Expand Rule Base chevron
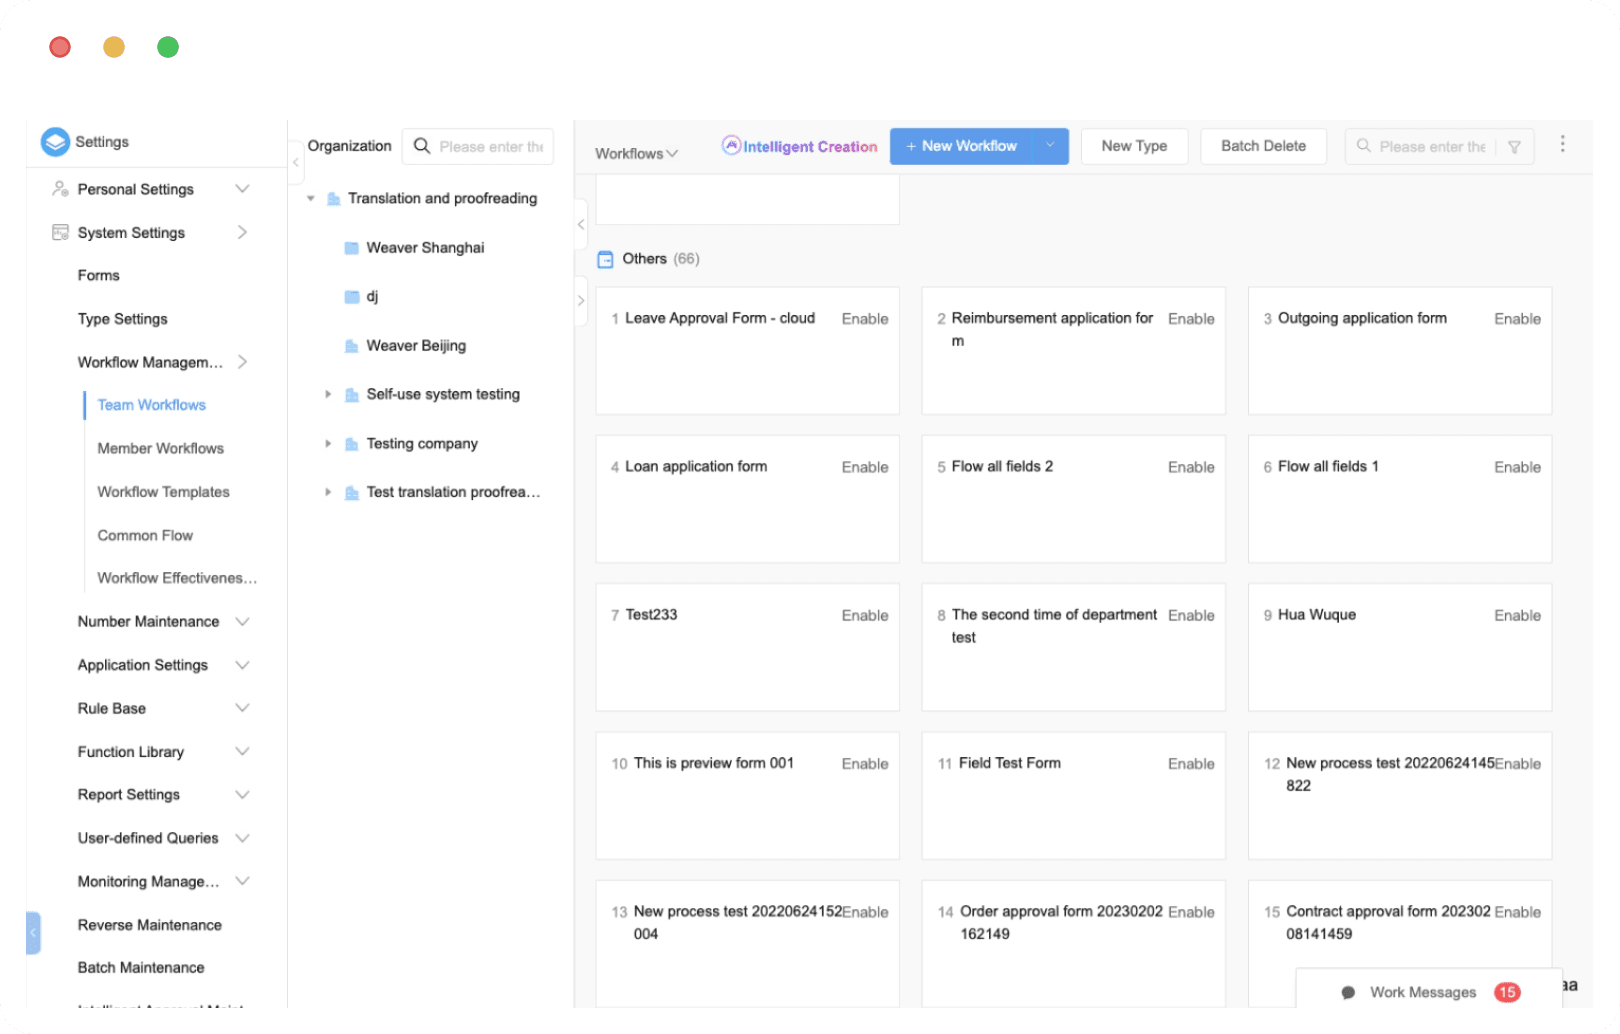1620x1034 pixels. click(x=242, y=708)
